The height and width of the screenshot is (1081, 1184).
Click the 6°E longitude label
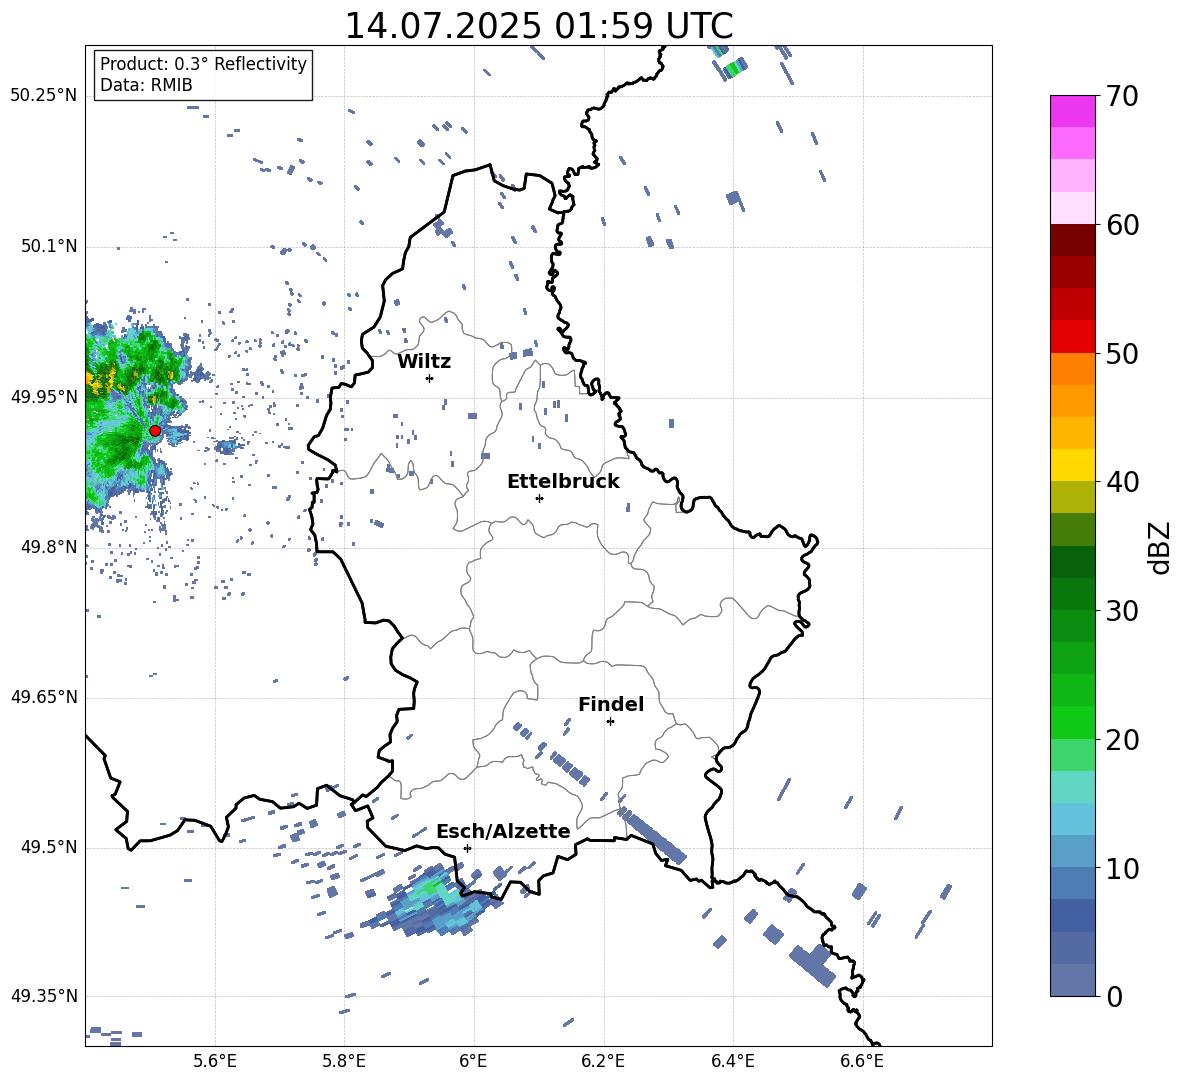(473, 1061)
